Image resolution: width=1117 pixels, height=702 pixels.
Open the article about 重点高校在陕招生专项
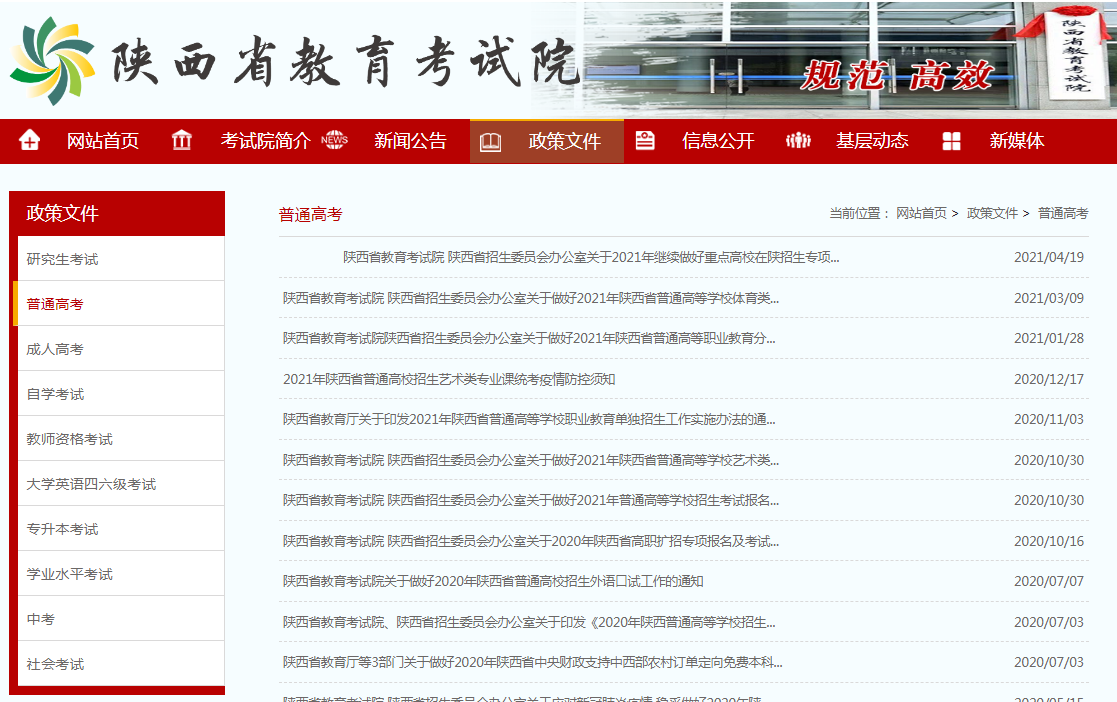[x=591, y=257]
